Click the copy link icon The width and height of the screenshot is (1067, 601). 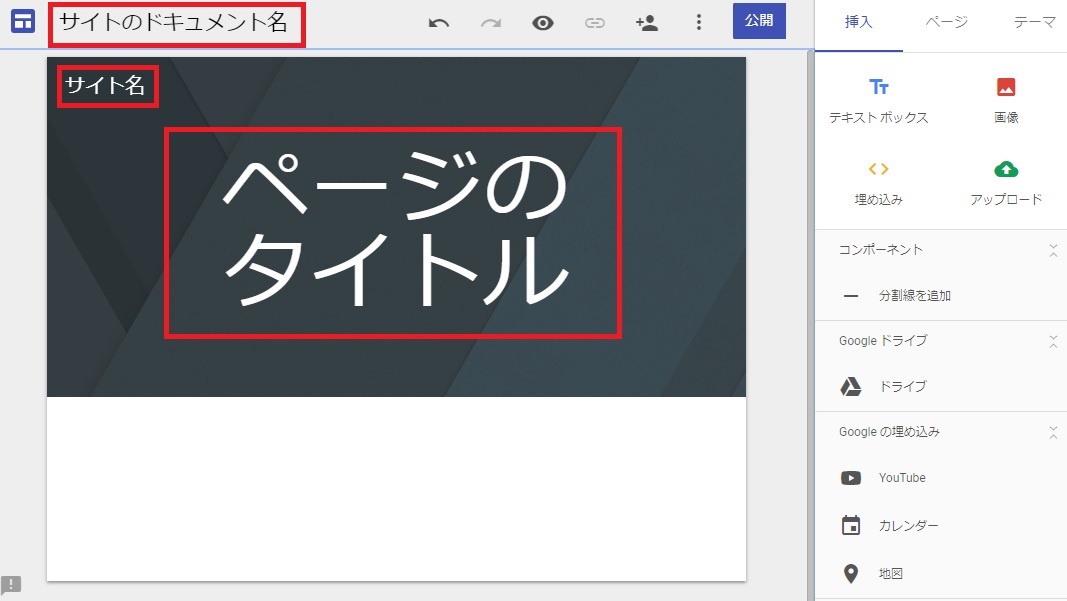[594, 23]
